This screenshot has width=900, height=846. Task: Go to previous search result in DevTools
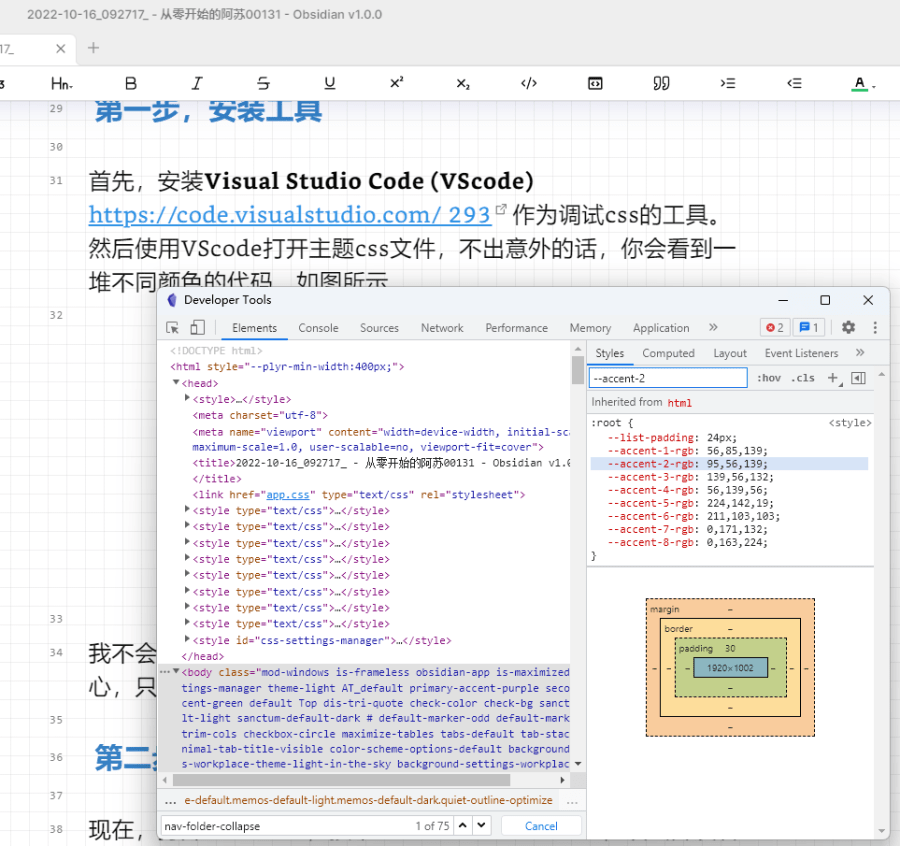point(463,825)
